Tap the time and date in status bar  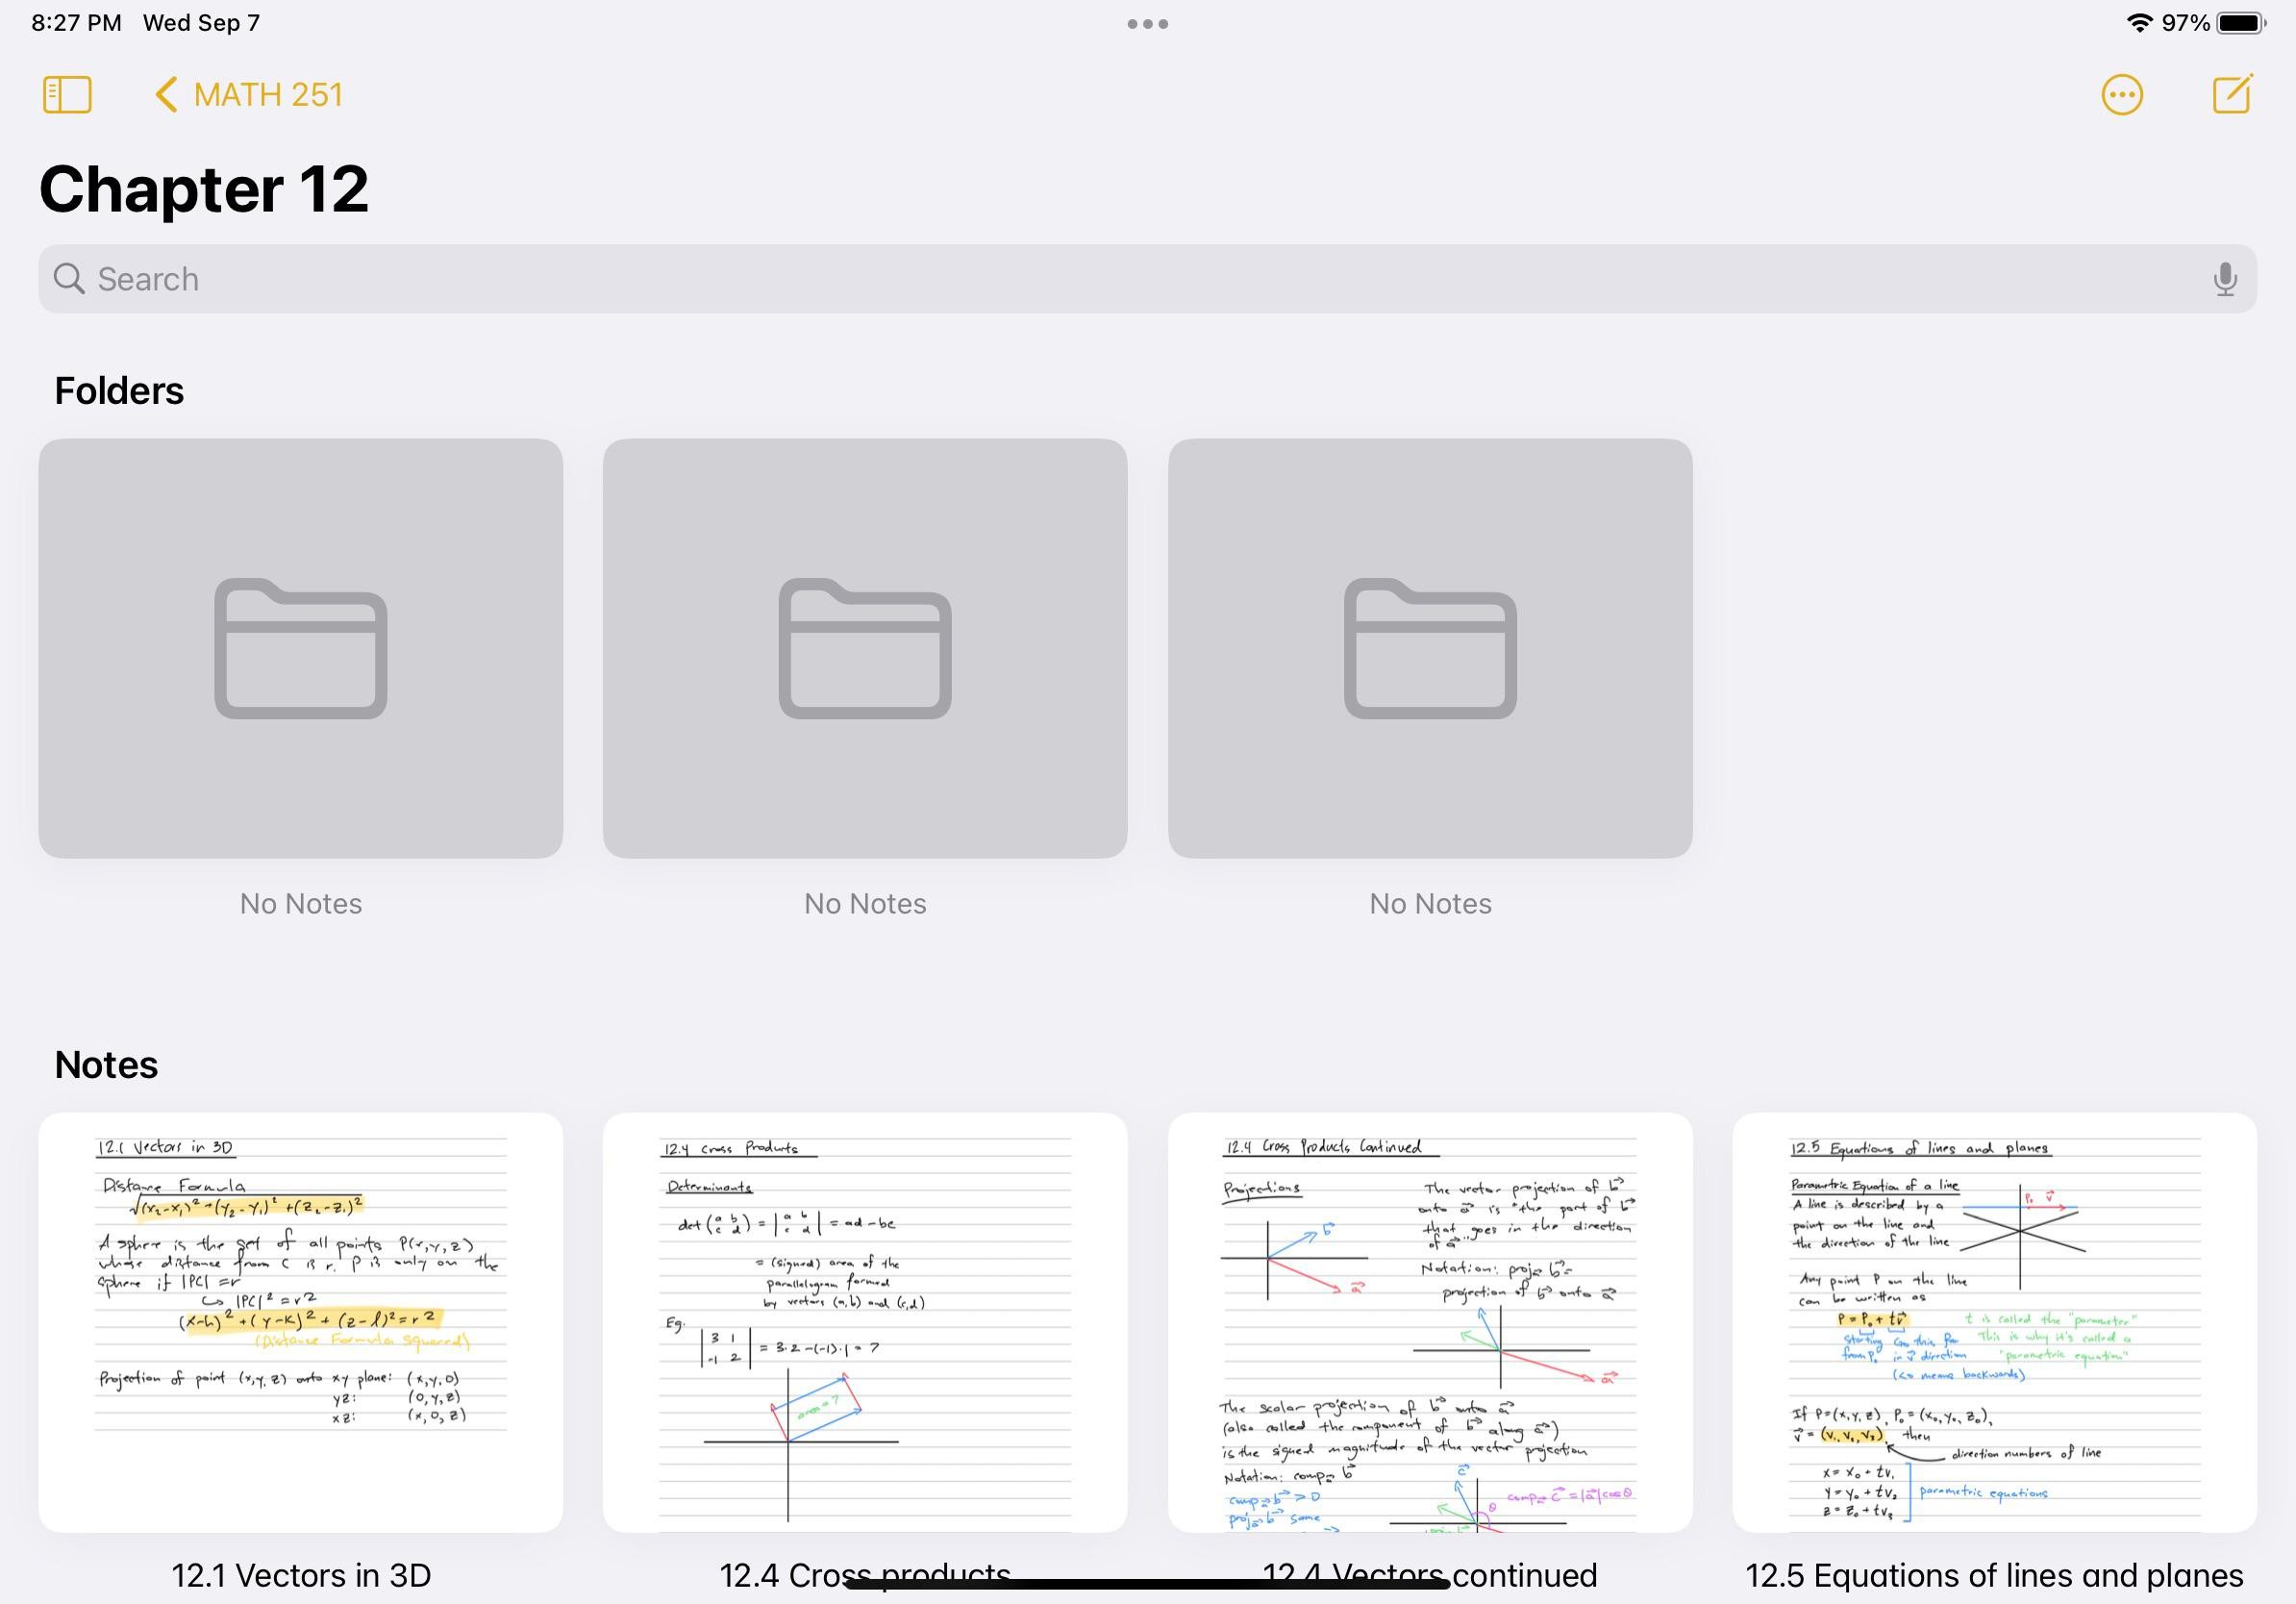(130, 22)
